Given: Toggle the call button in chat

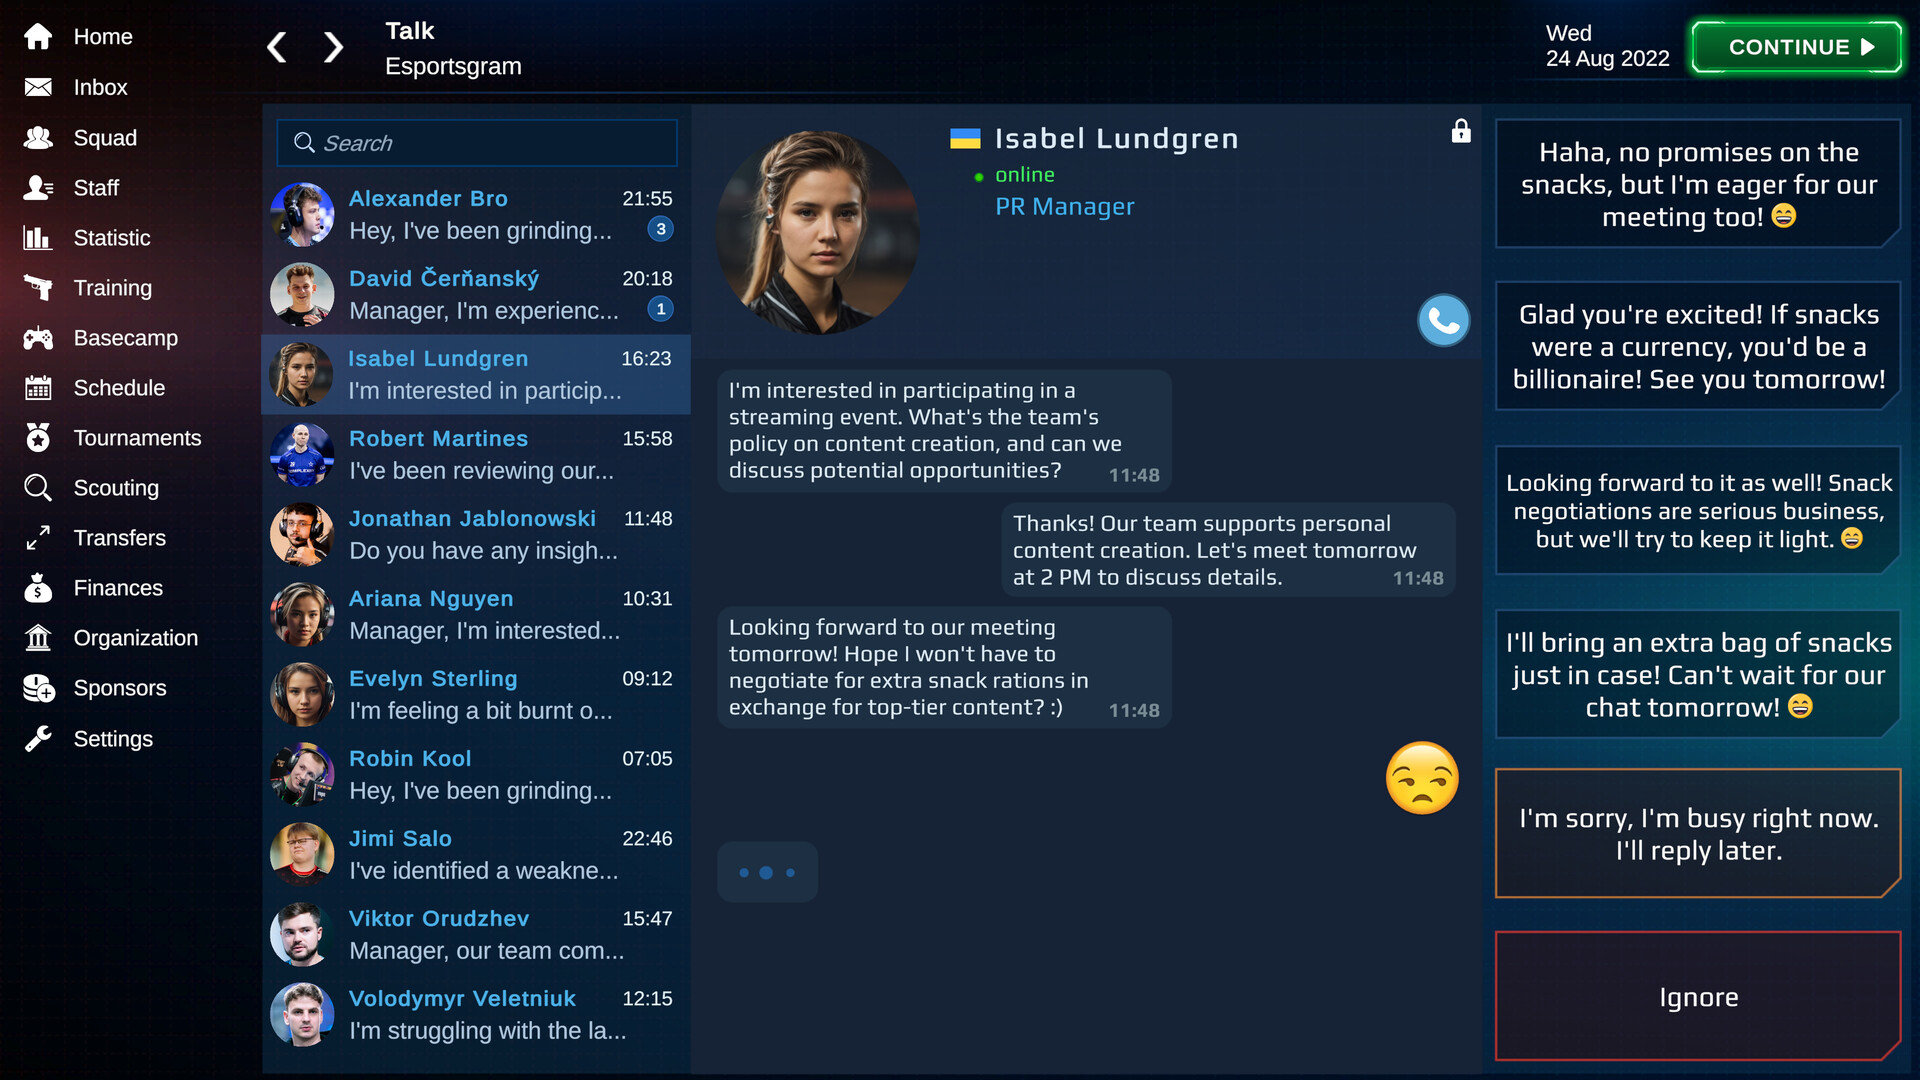Looking at the screenshot, I should (1443, 320).
